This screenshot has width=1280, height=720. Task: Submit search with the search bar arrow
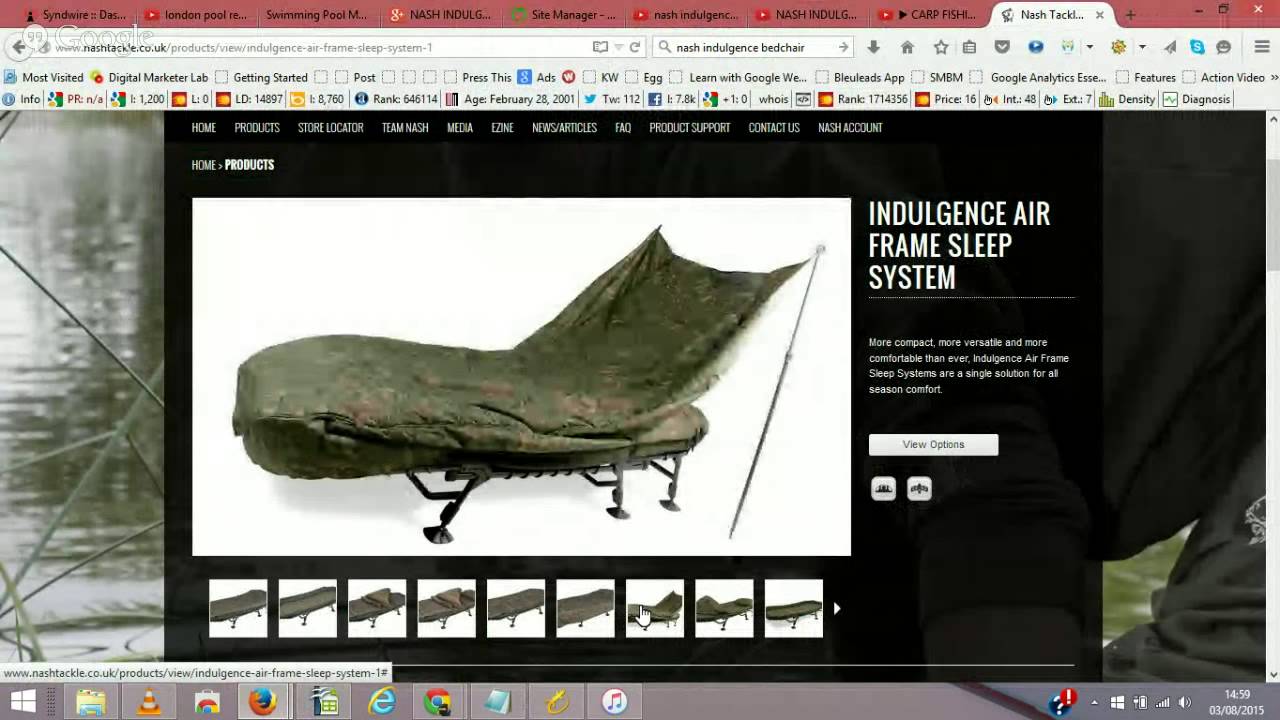(x=843, y=47)
